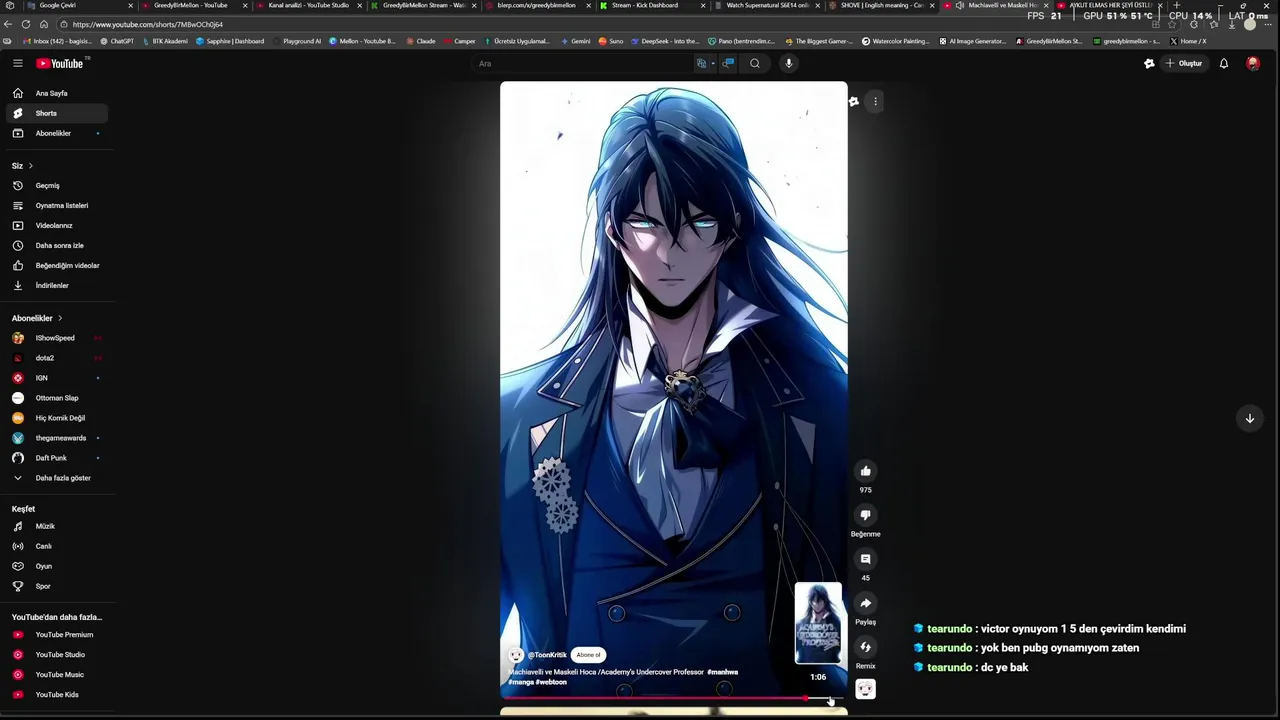Click the search magnifier button
The width and height of the screenshot is (1280, 720).
click(x=755, y=63)
